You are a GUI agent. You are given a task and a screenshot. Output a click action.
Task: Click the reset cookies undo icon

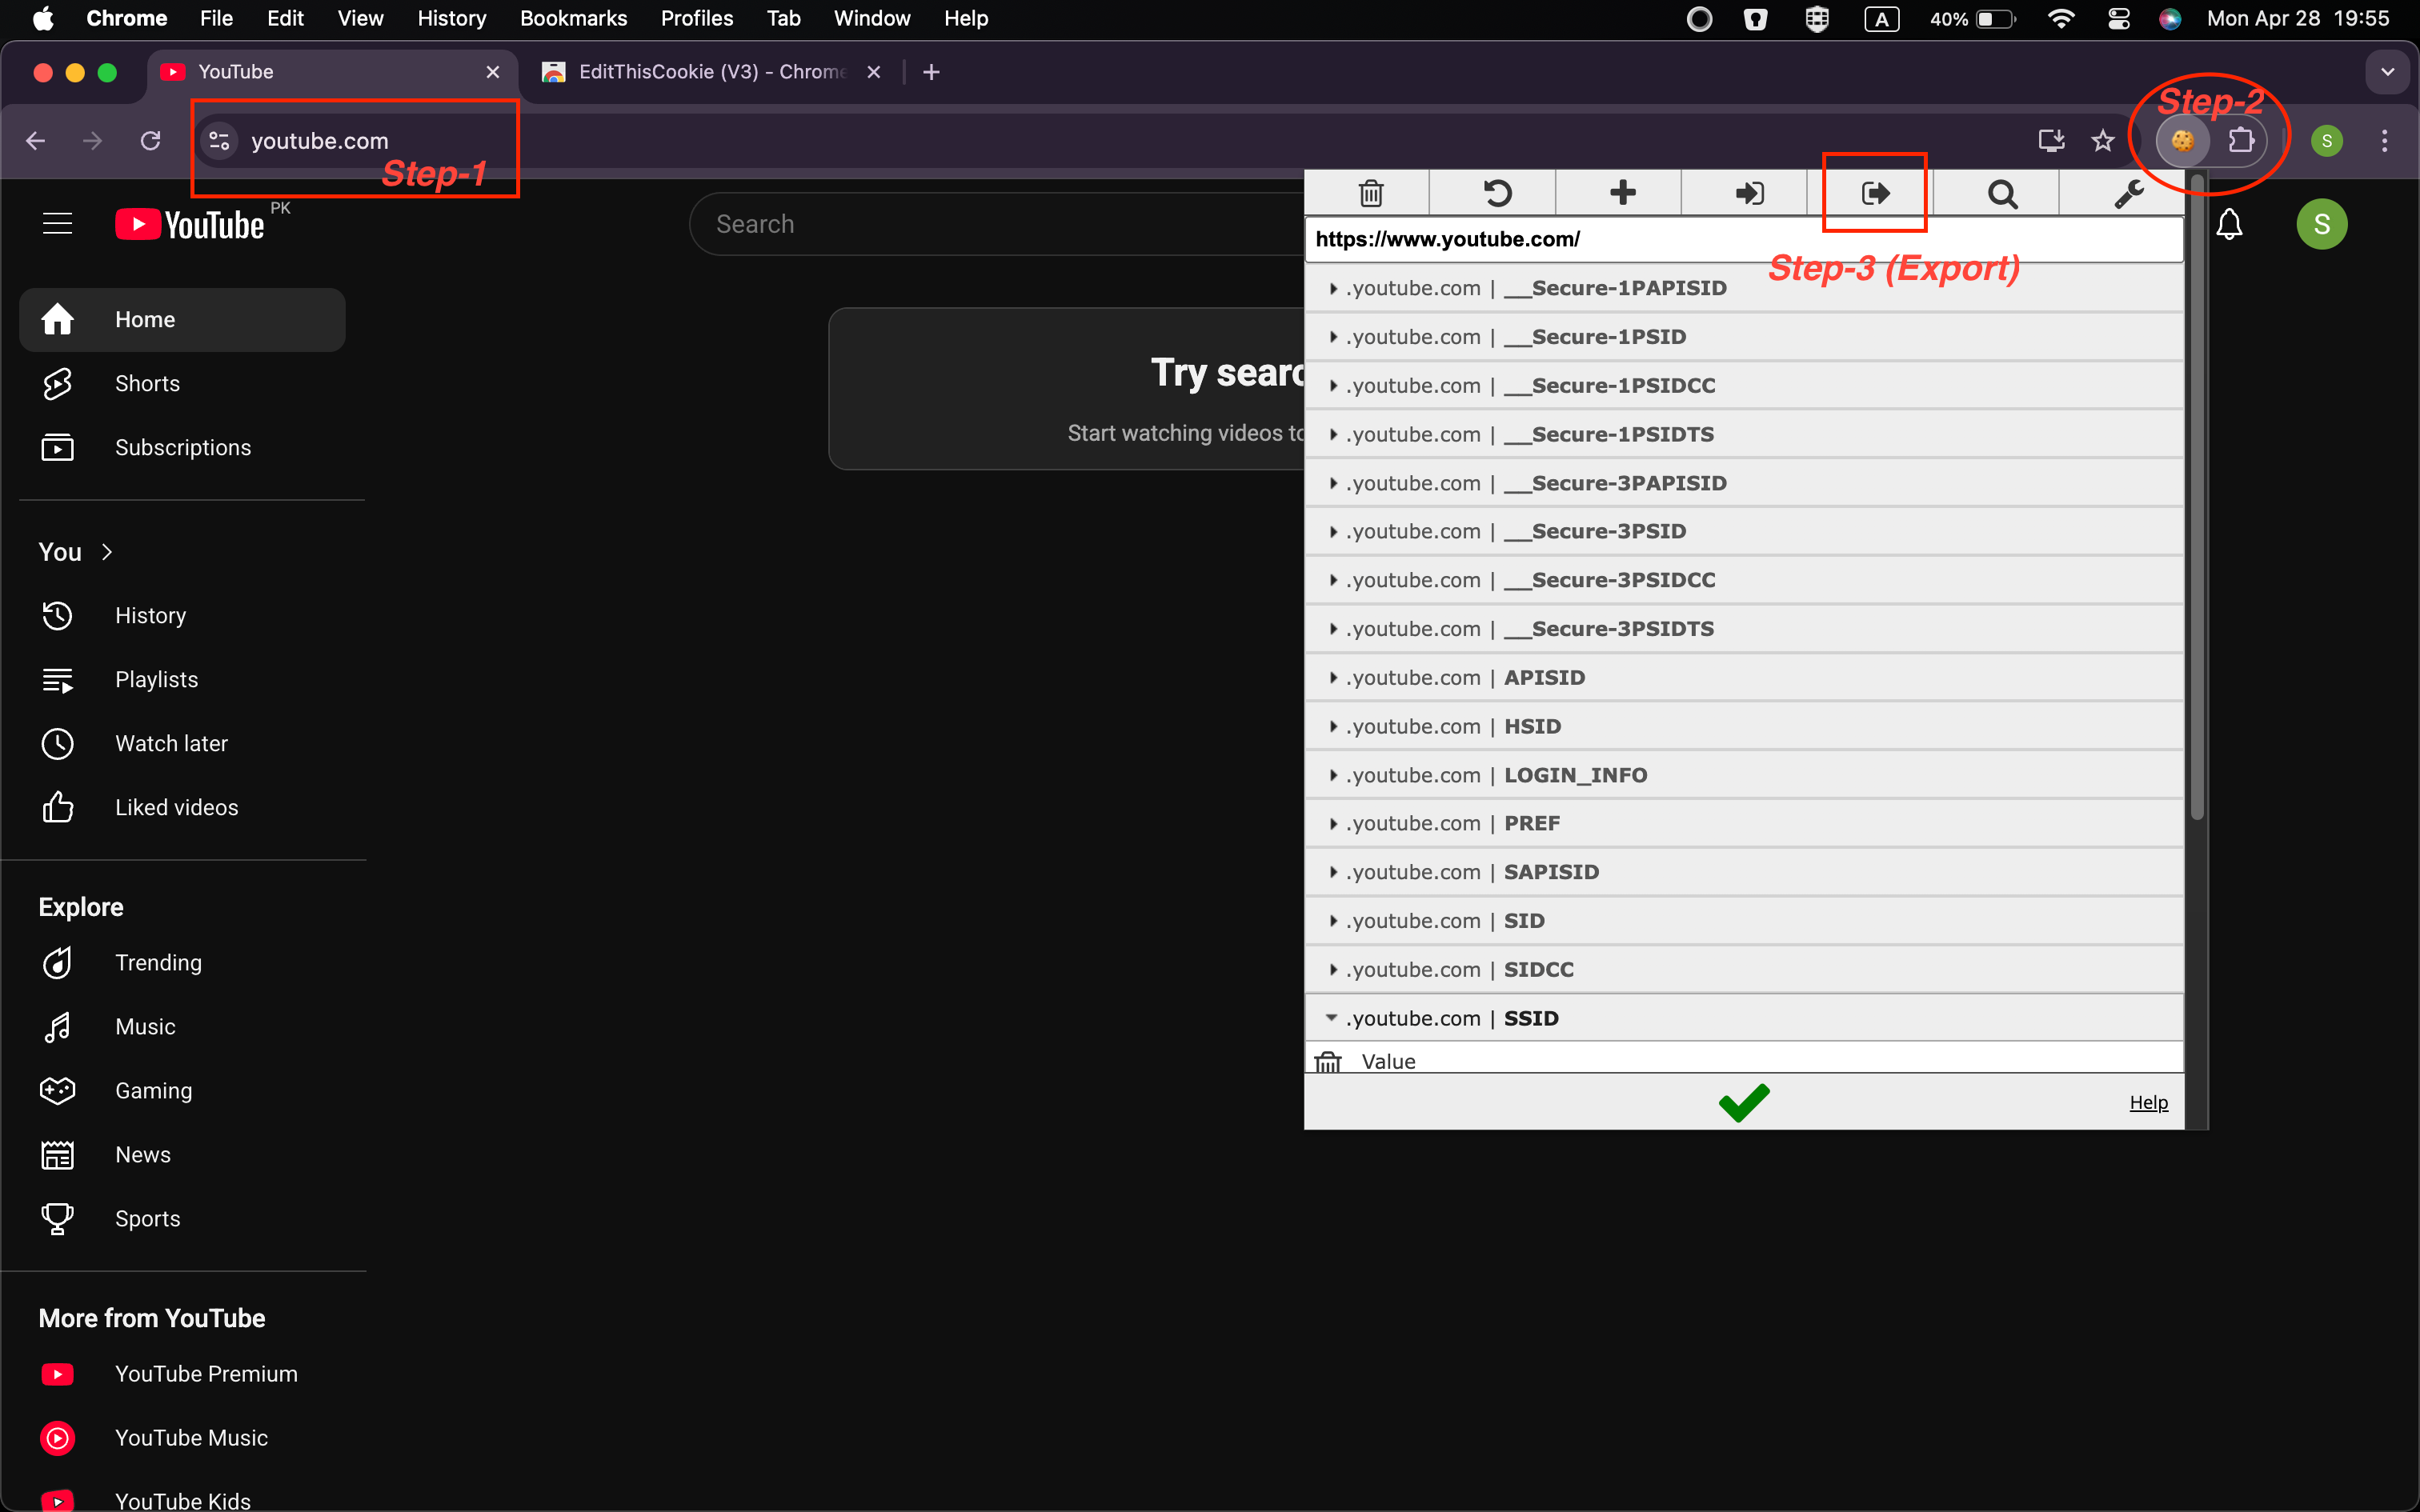coord(1497,193)
